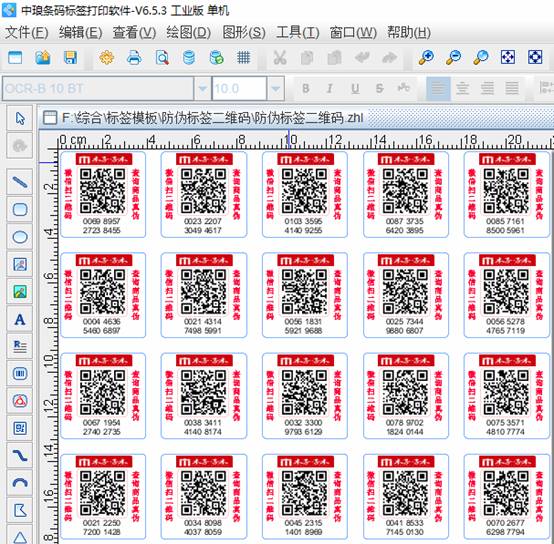Click the open file folder icon
554x544 pixels.
43,57
